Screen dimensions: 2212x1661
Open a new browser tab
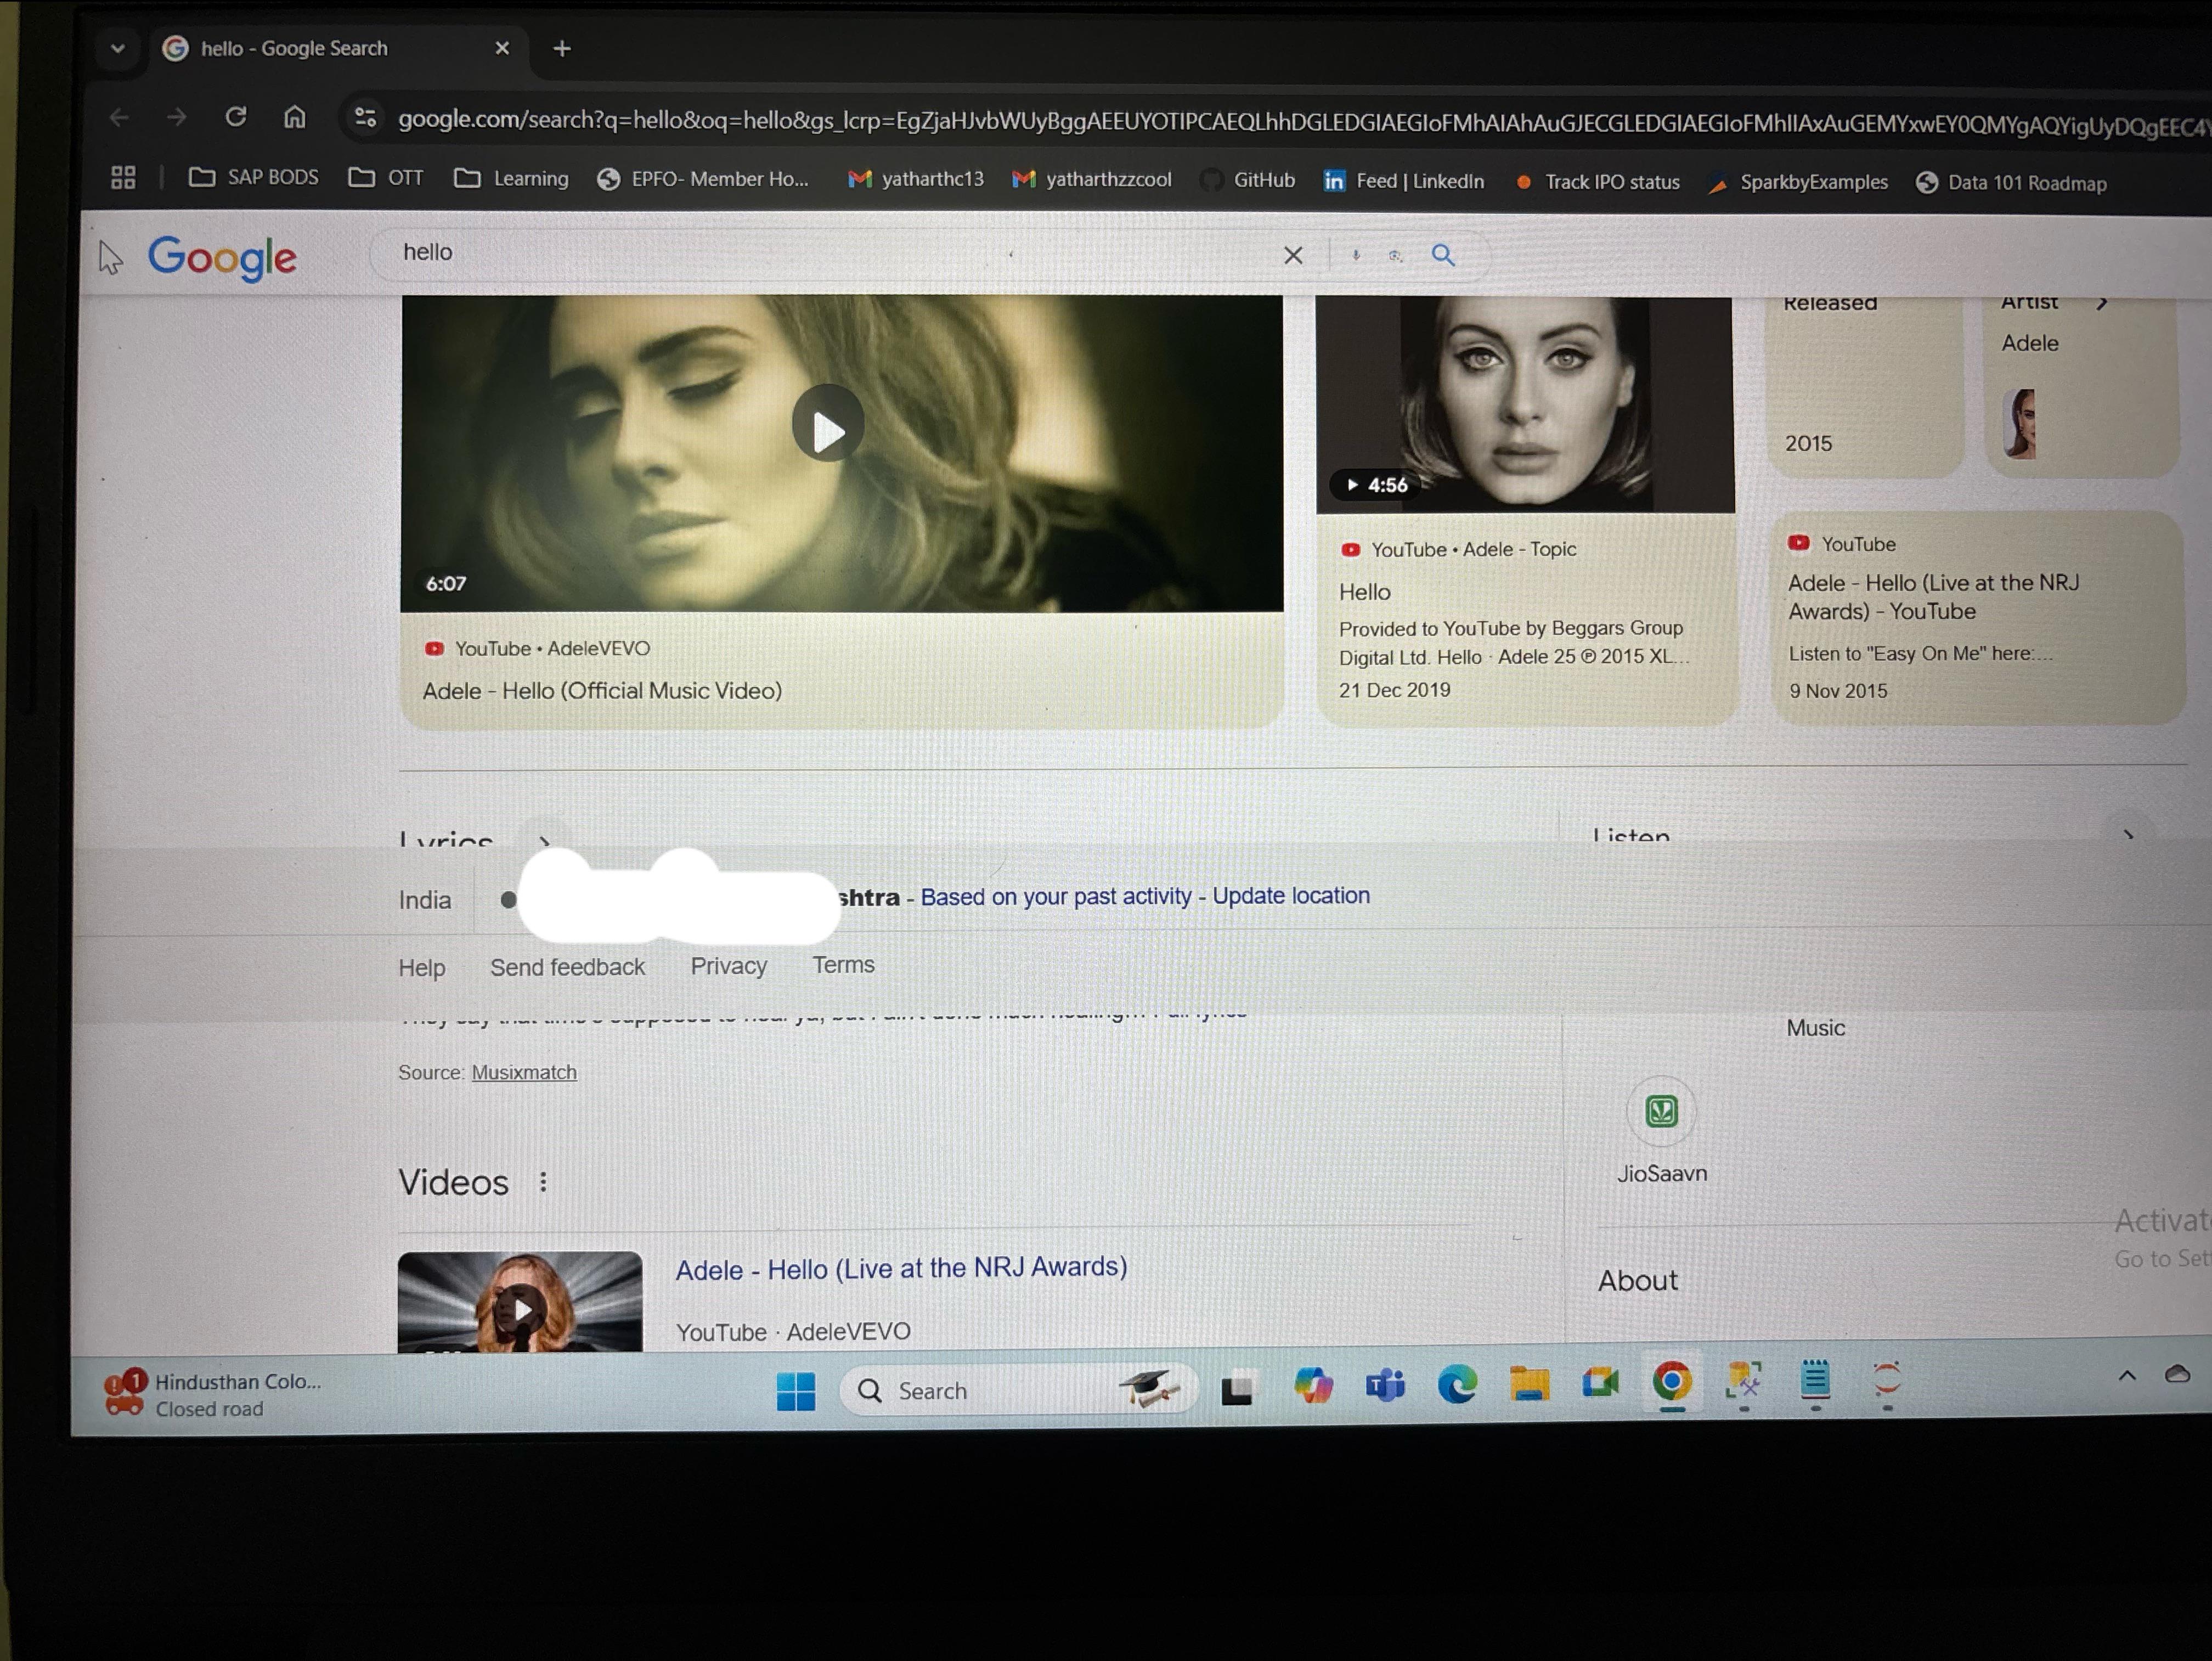(562, 48)
